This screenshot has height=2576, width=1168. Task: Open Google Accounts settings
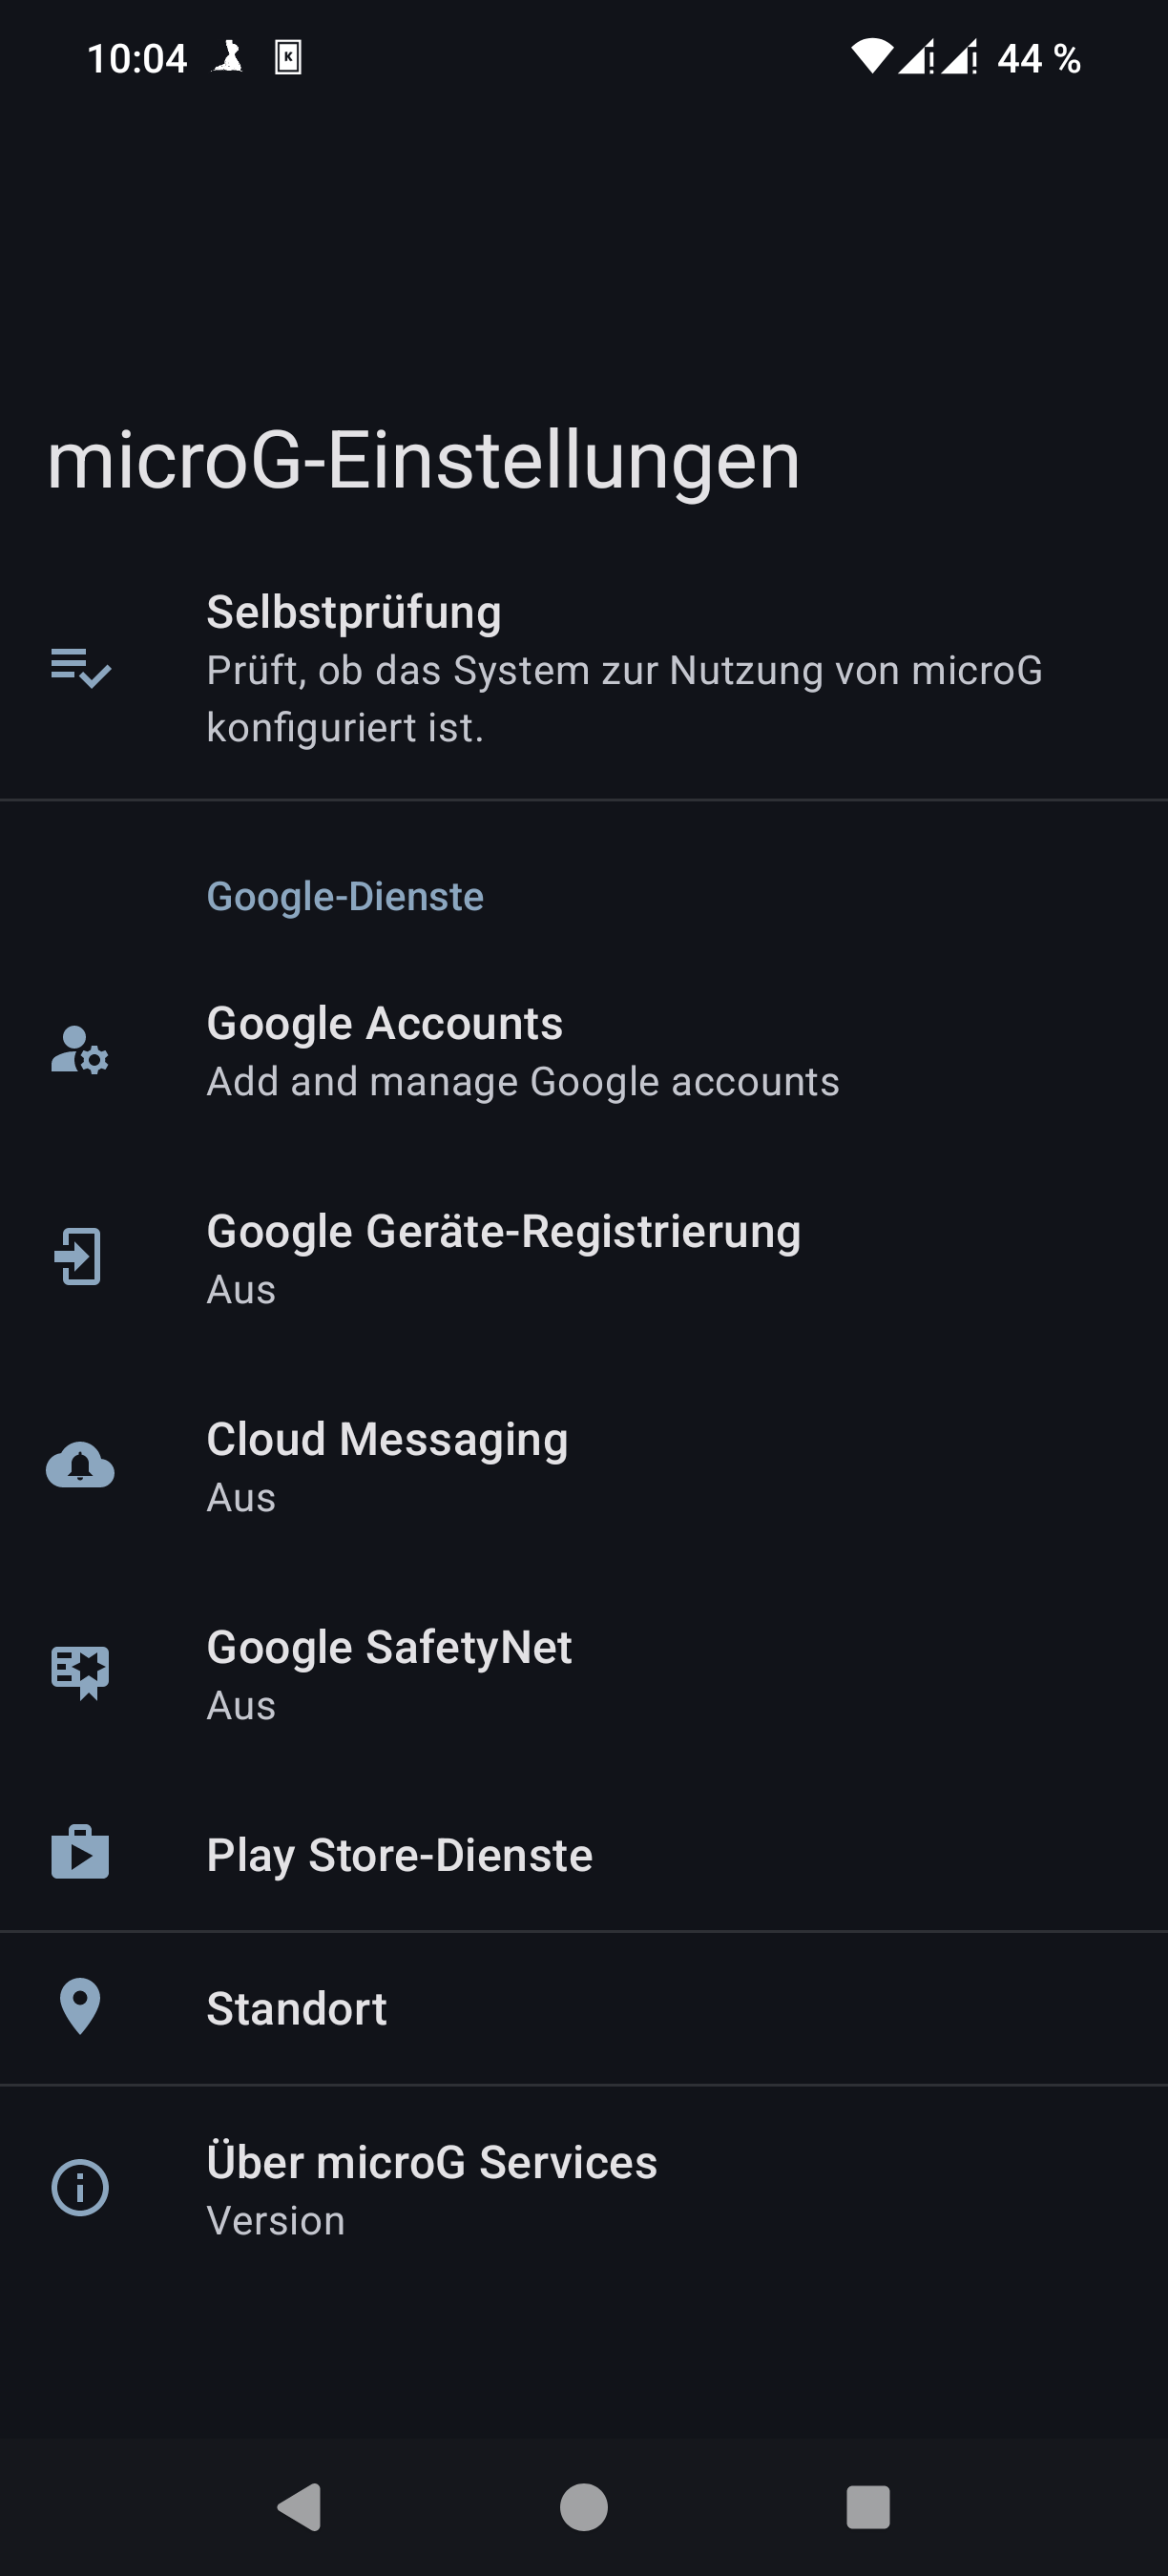522,1051
